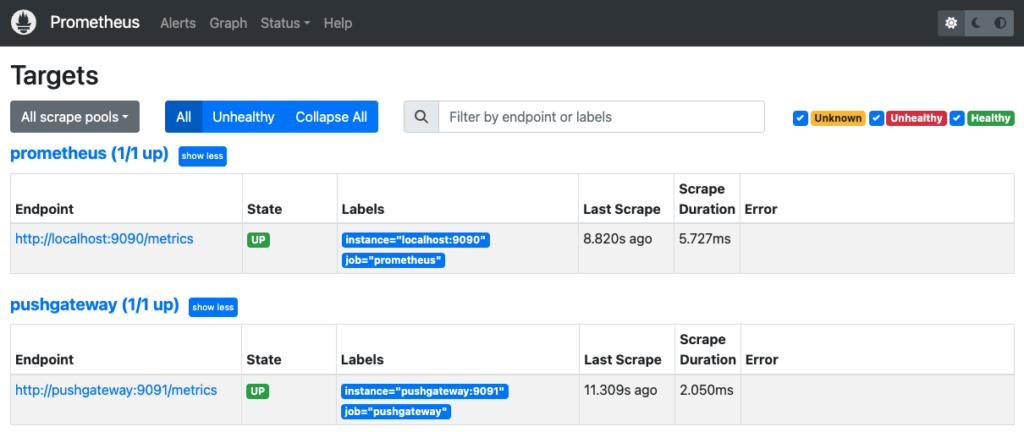Collapse prometheus pool with show less

coord(202,156)
